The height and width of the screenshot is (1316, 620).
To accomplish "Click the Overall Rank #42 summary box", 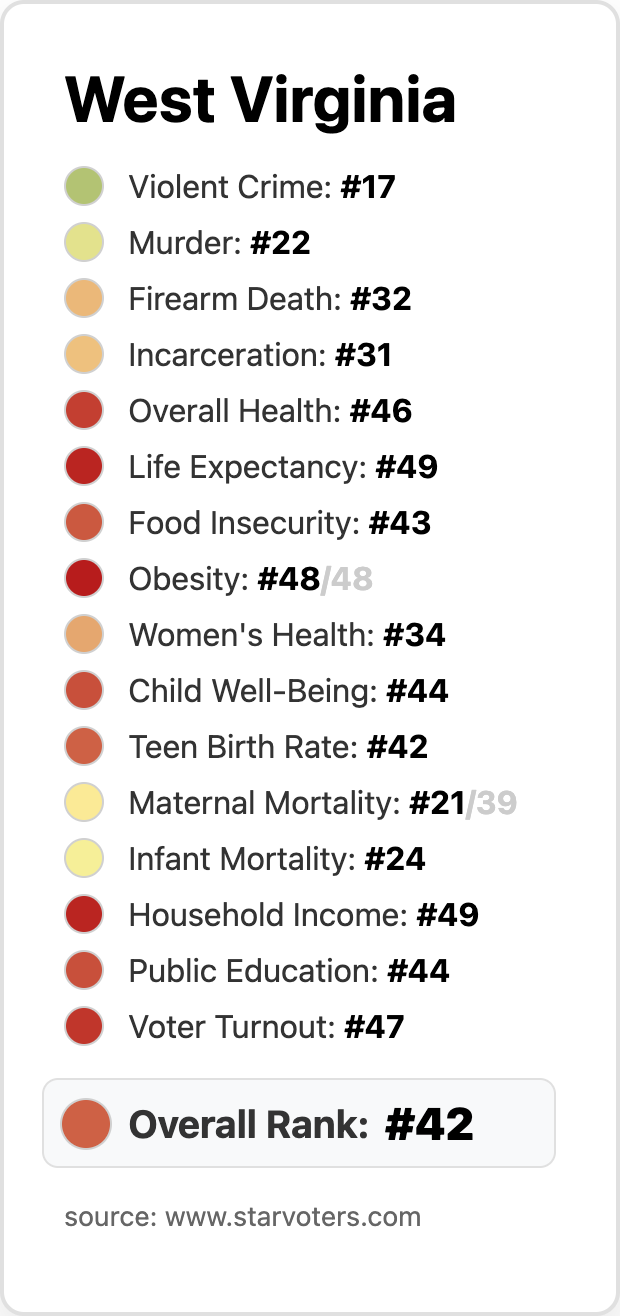I will coord(299,1123).
